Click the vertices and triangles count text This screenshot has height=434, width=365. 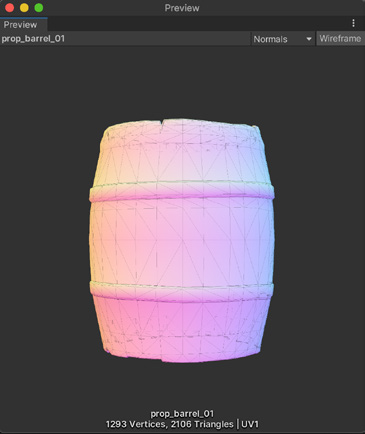pyautogui.click(x=169, y=424)
